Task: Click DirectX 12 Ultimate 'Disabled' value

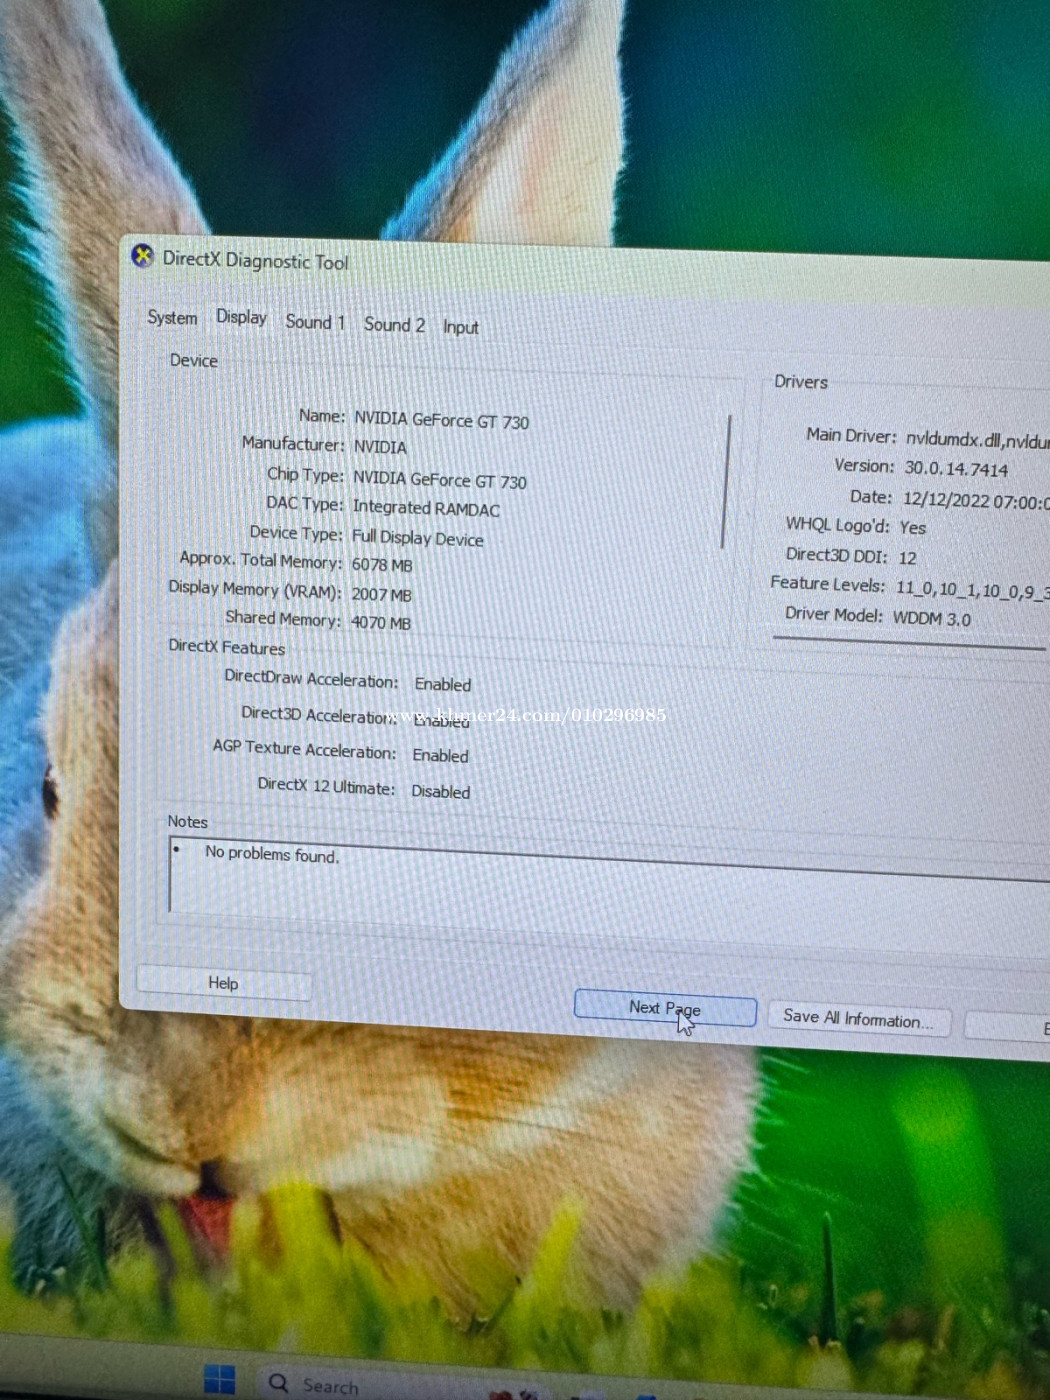Action: [x=440, y=791]
